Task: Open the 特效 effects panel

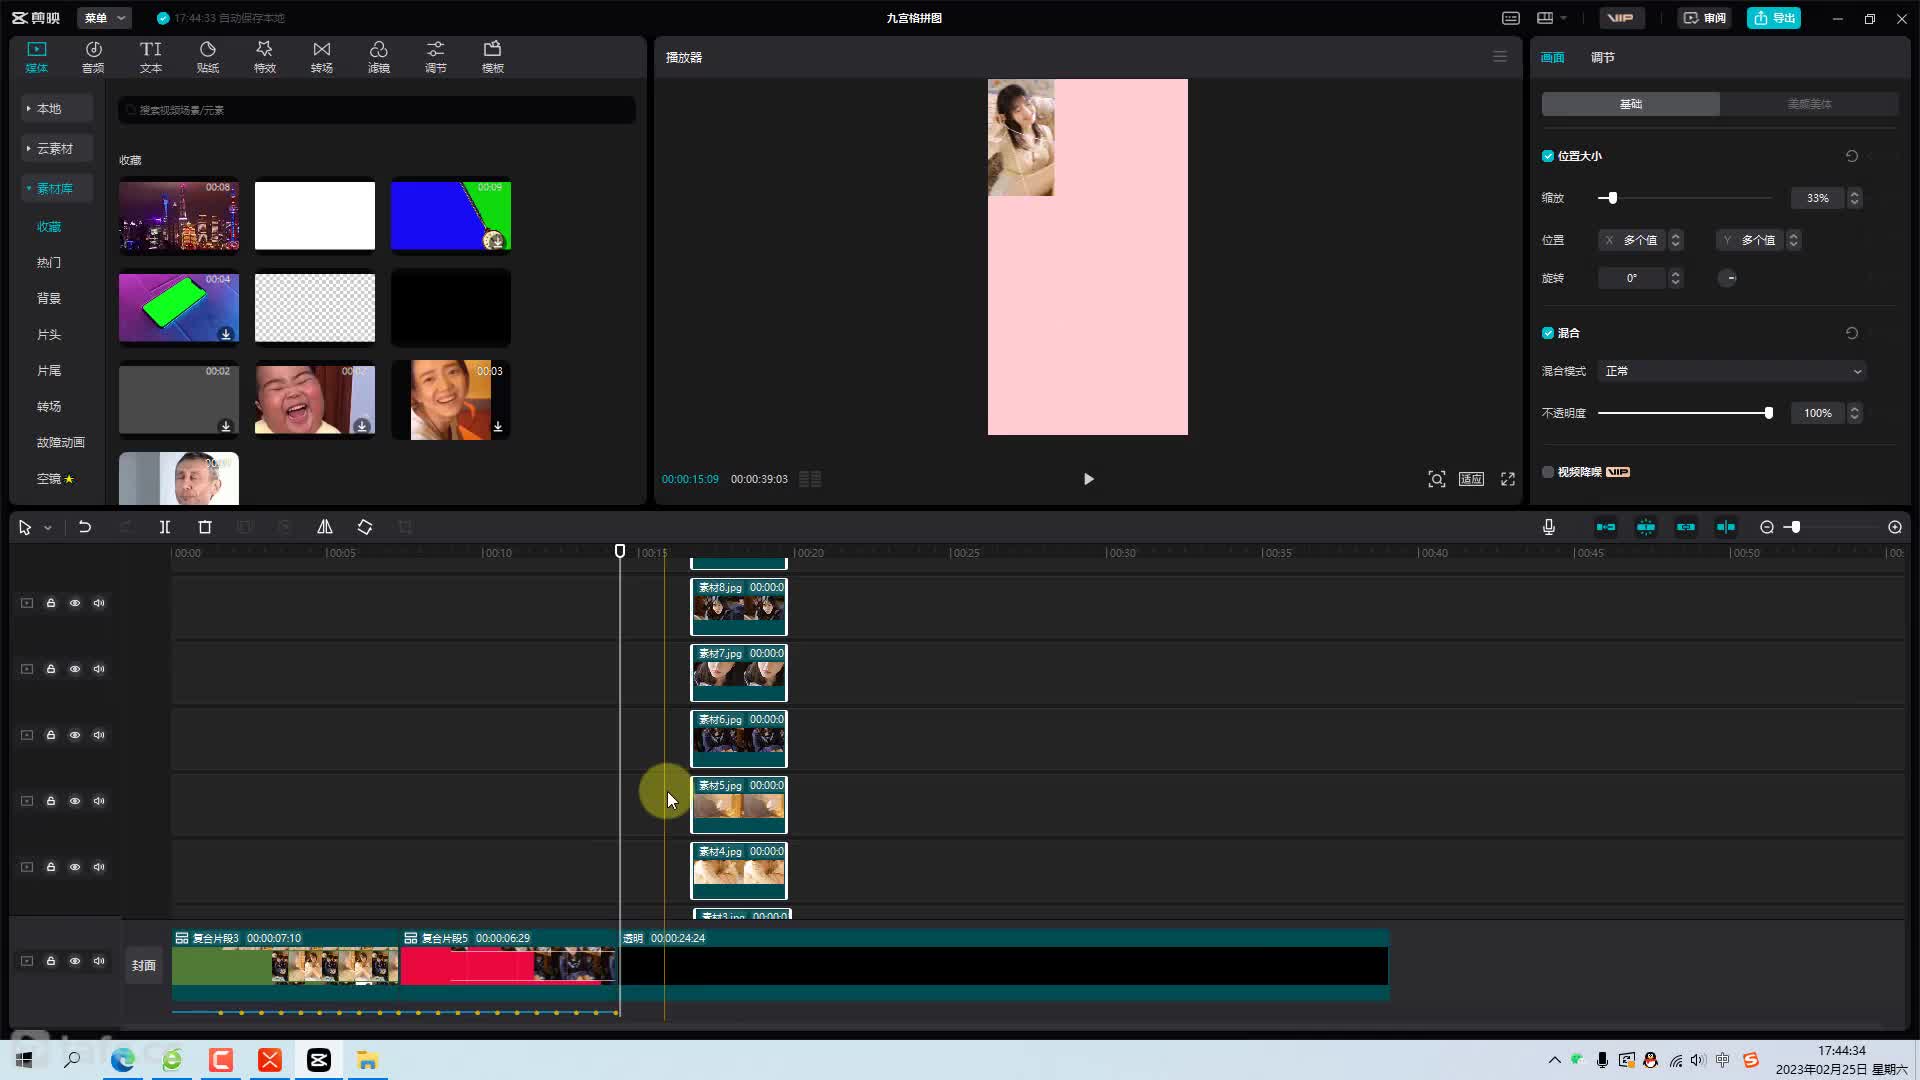Action: click(x=265, y=57)
